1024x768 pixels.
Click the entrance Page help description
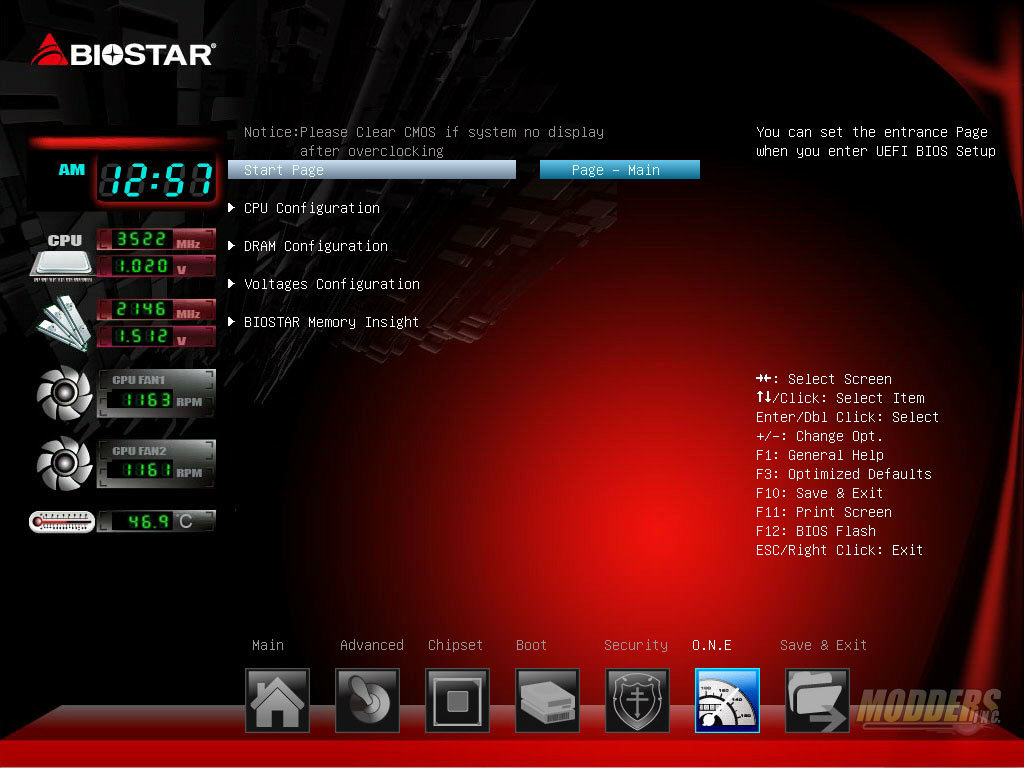point(876,141)
